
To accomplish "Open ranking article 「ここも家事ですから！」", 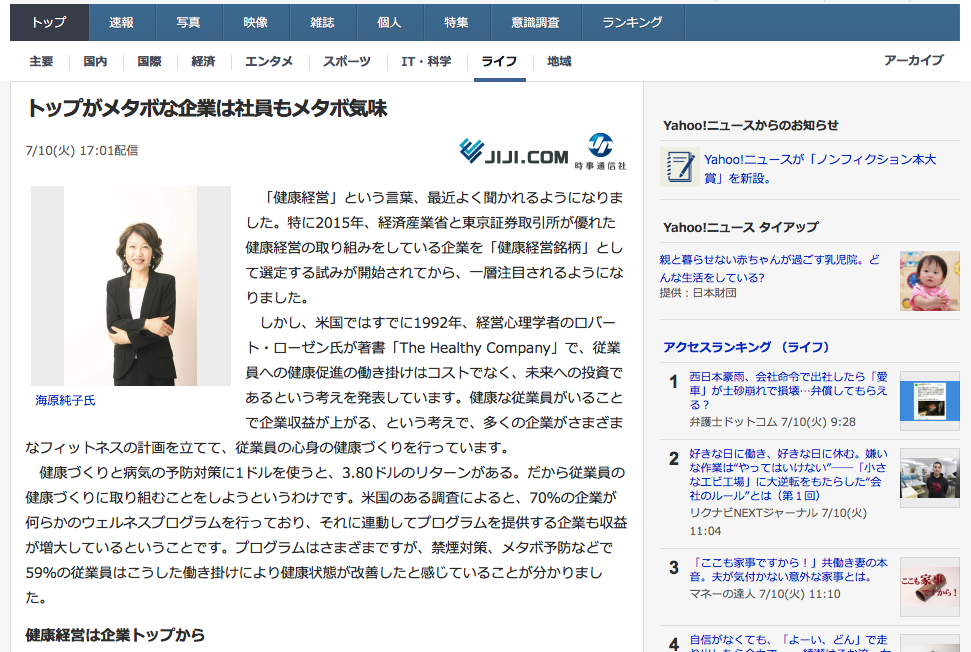I will point(788,570).
